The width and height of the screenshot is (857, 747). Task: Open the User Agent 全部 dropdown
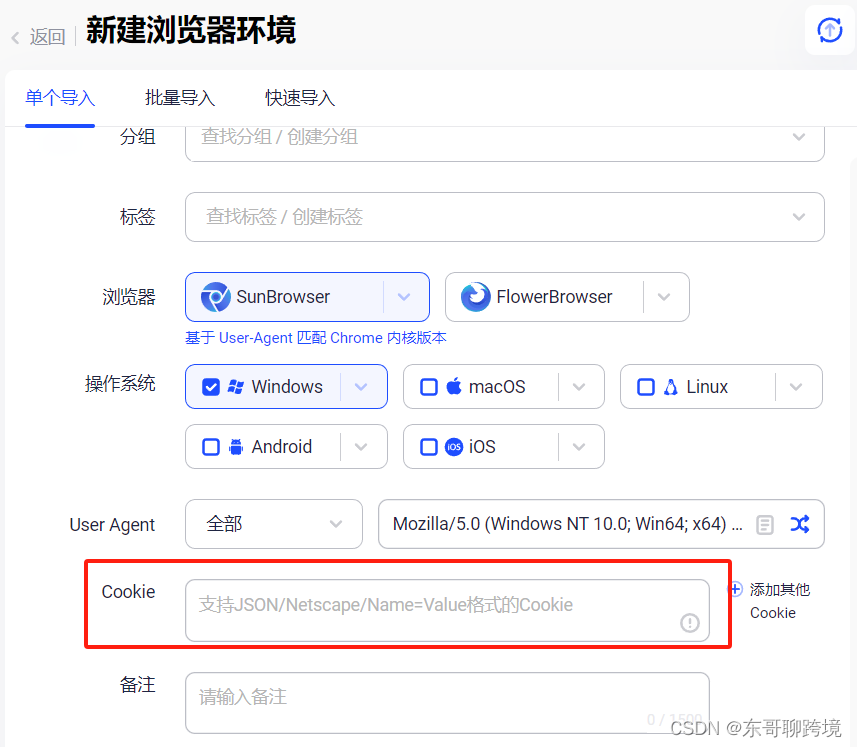pyautogui.click(x=274, y=524)
